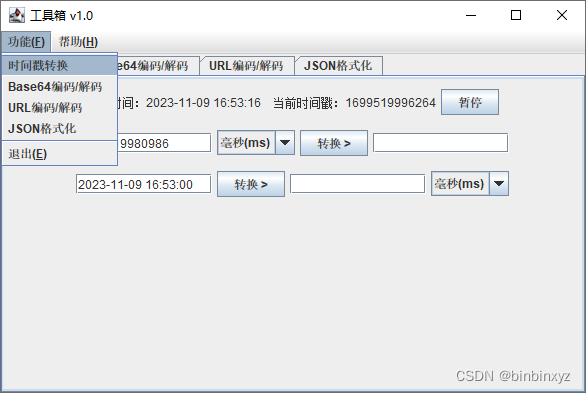586x393 pixels.
Task: Switch to the JSON格式化 tab
Action: [338, 66]
